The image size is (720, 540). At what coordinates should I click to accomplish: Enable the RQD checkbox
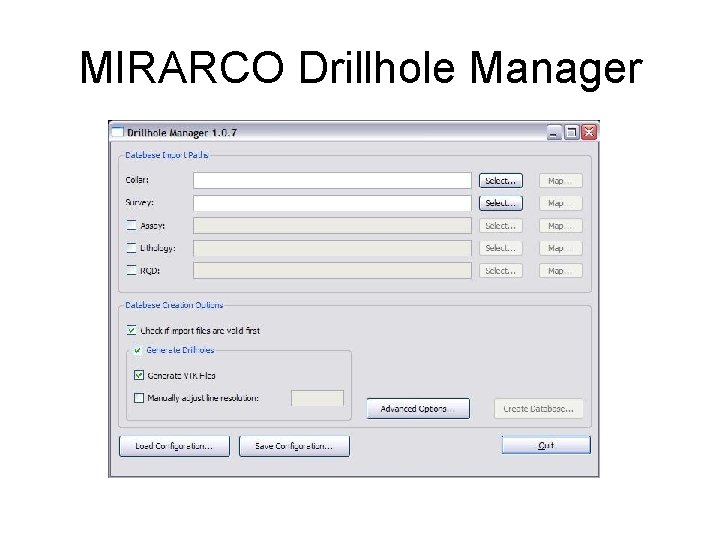coord(132,270)
